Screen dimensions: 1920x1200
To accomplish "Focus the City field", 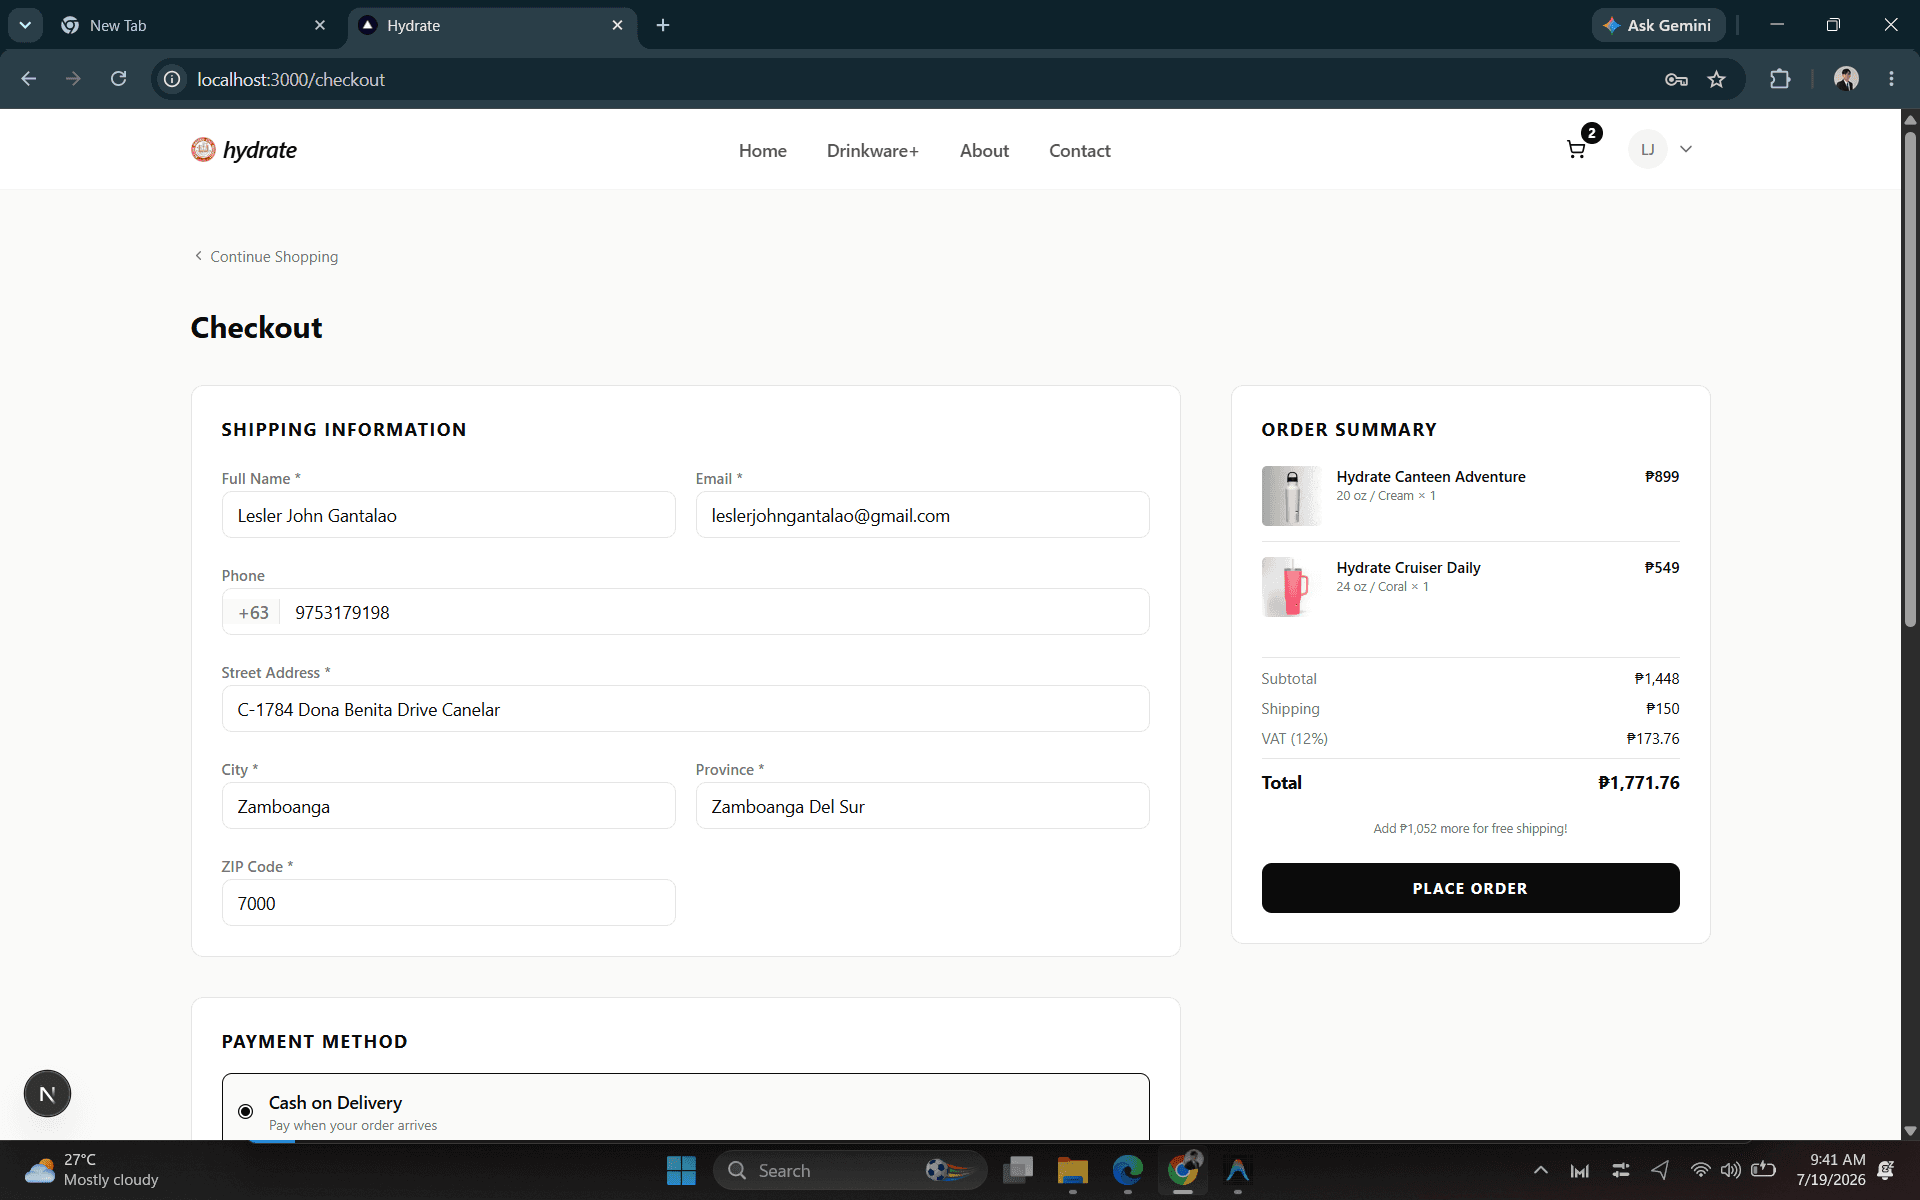I will click(448, 806).
